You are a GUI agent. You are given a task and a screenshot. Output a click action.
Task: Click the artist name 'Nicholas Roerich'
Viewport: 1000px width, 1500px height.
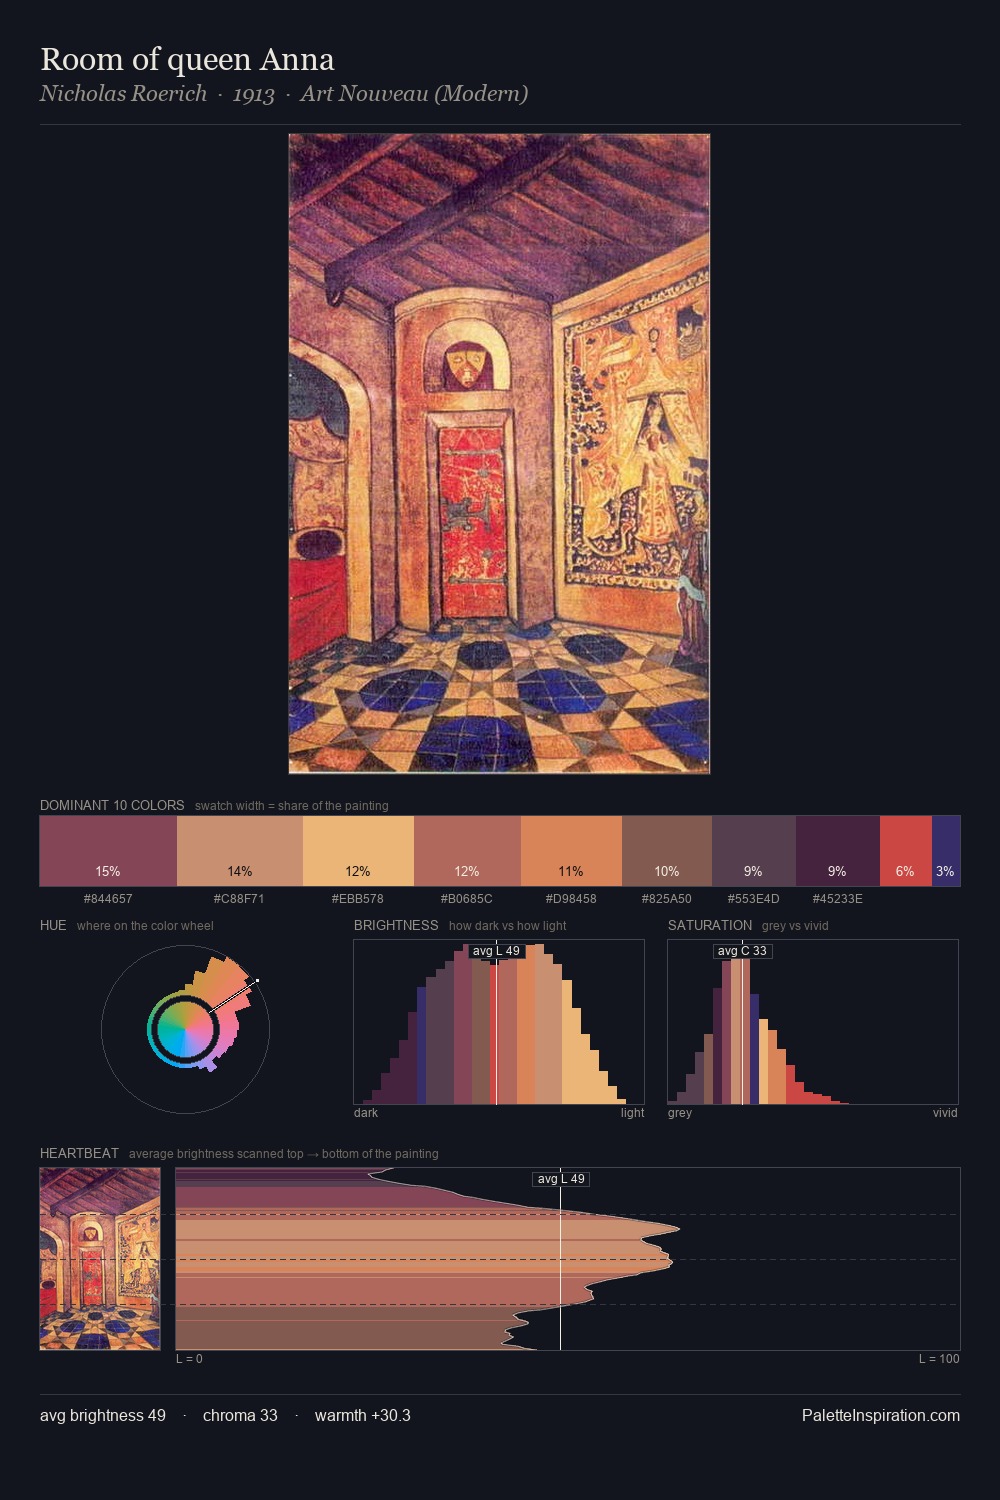123,94
